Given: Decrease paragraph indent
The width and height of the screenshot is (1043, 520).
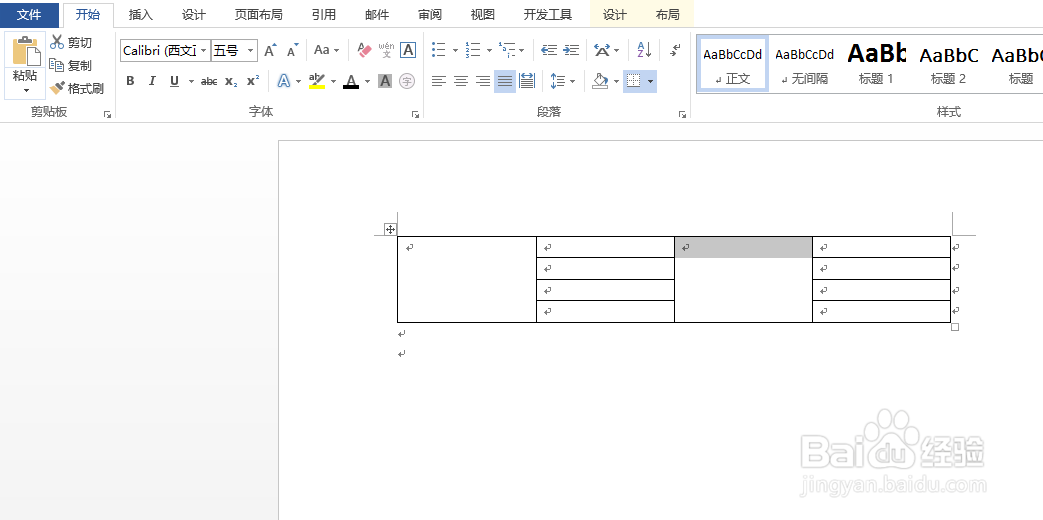Looking at the screenshot, I should click(x=549, y=50).
